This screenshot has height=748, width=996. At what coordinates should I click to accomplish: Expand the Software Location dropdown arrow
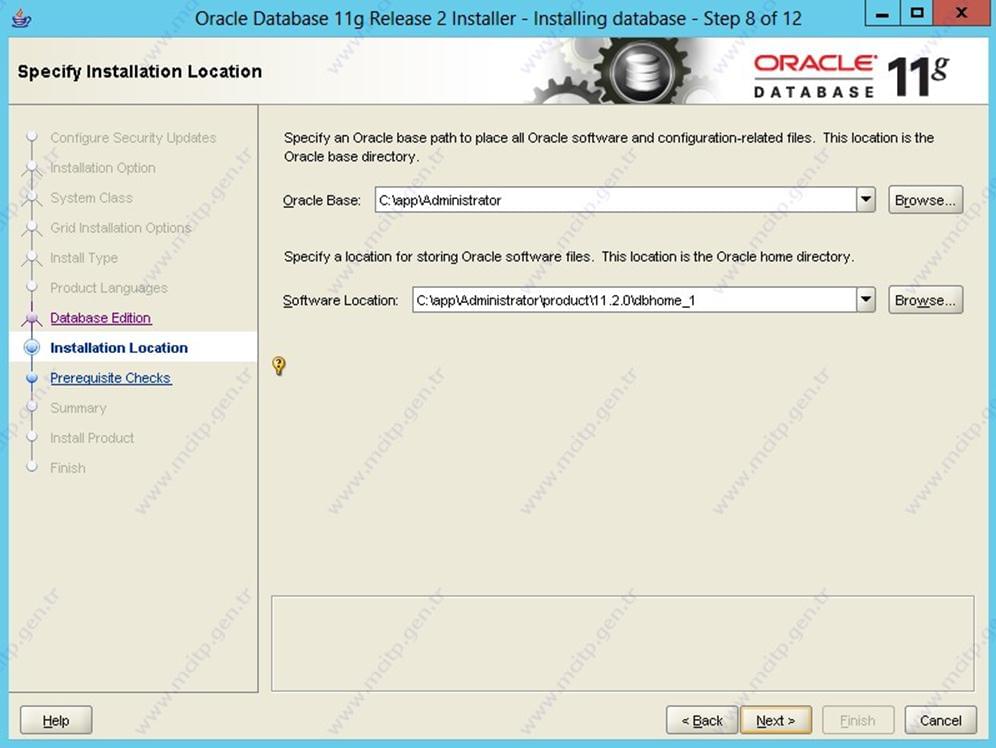(866, 300)
